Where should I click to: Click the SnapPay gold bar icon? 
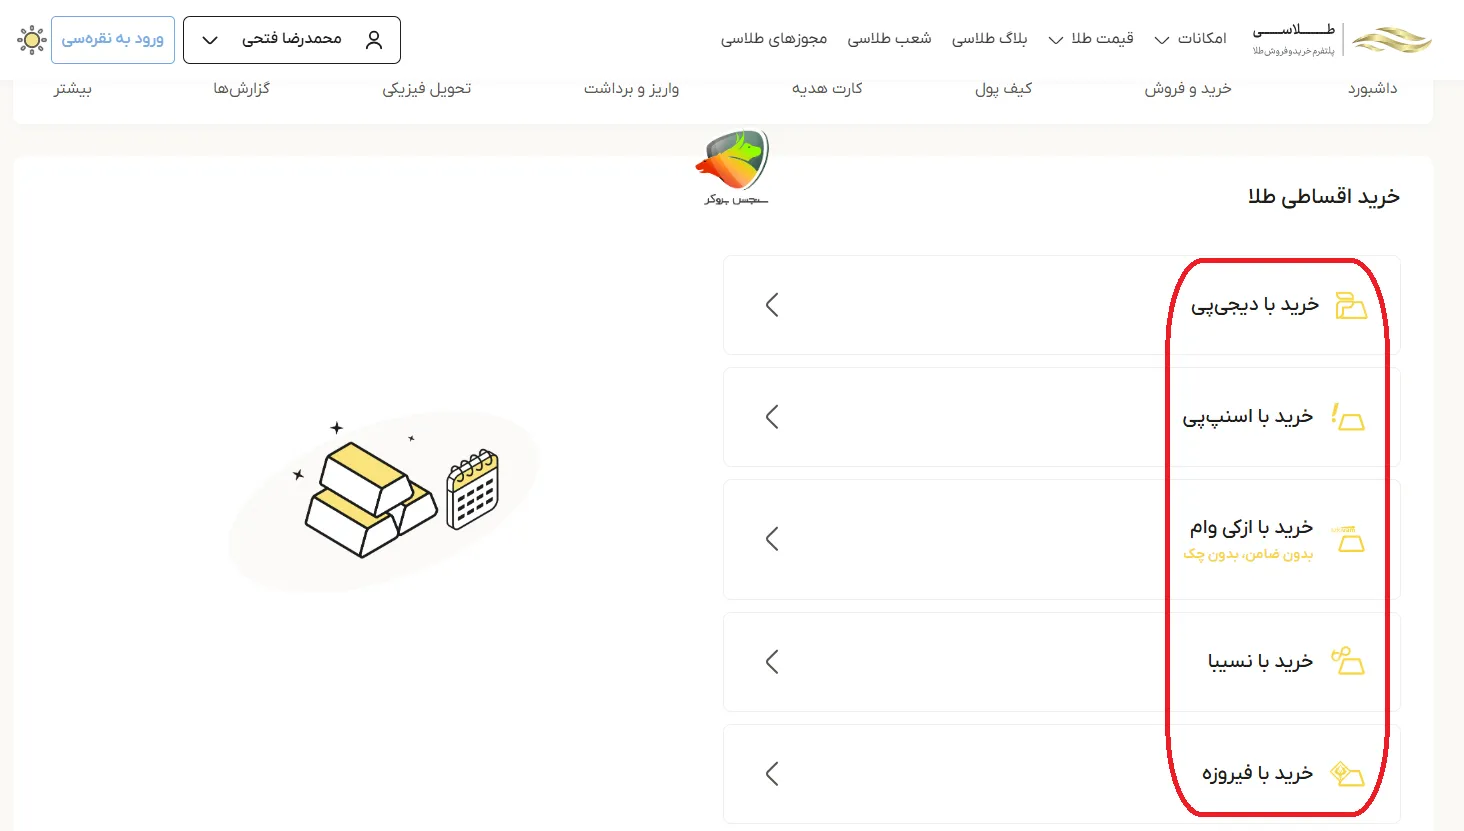(1349, 417)
